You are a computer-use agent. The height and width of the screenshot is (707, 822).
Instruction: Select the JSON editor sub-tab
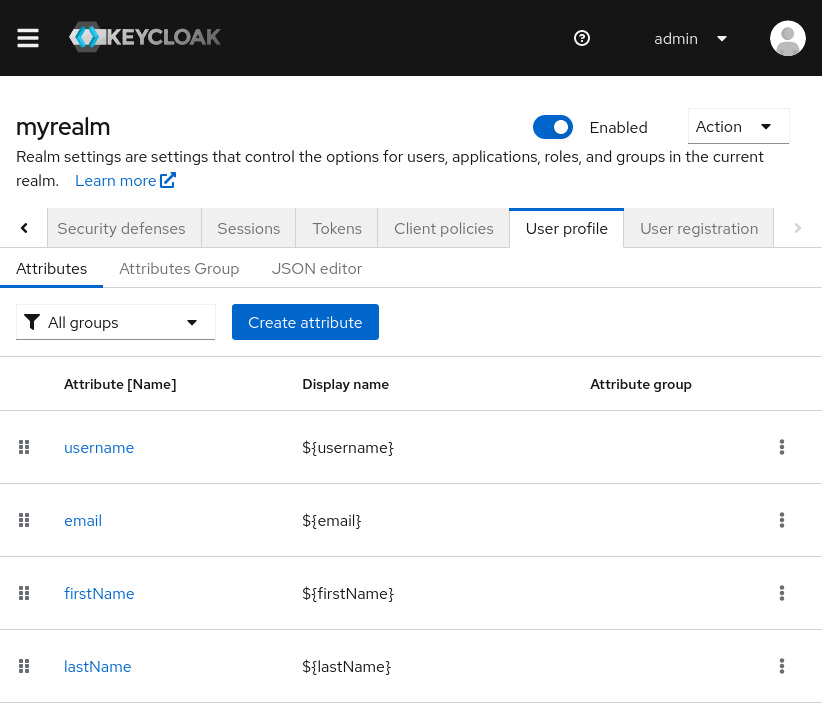click(x=316, y=268)
